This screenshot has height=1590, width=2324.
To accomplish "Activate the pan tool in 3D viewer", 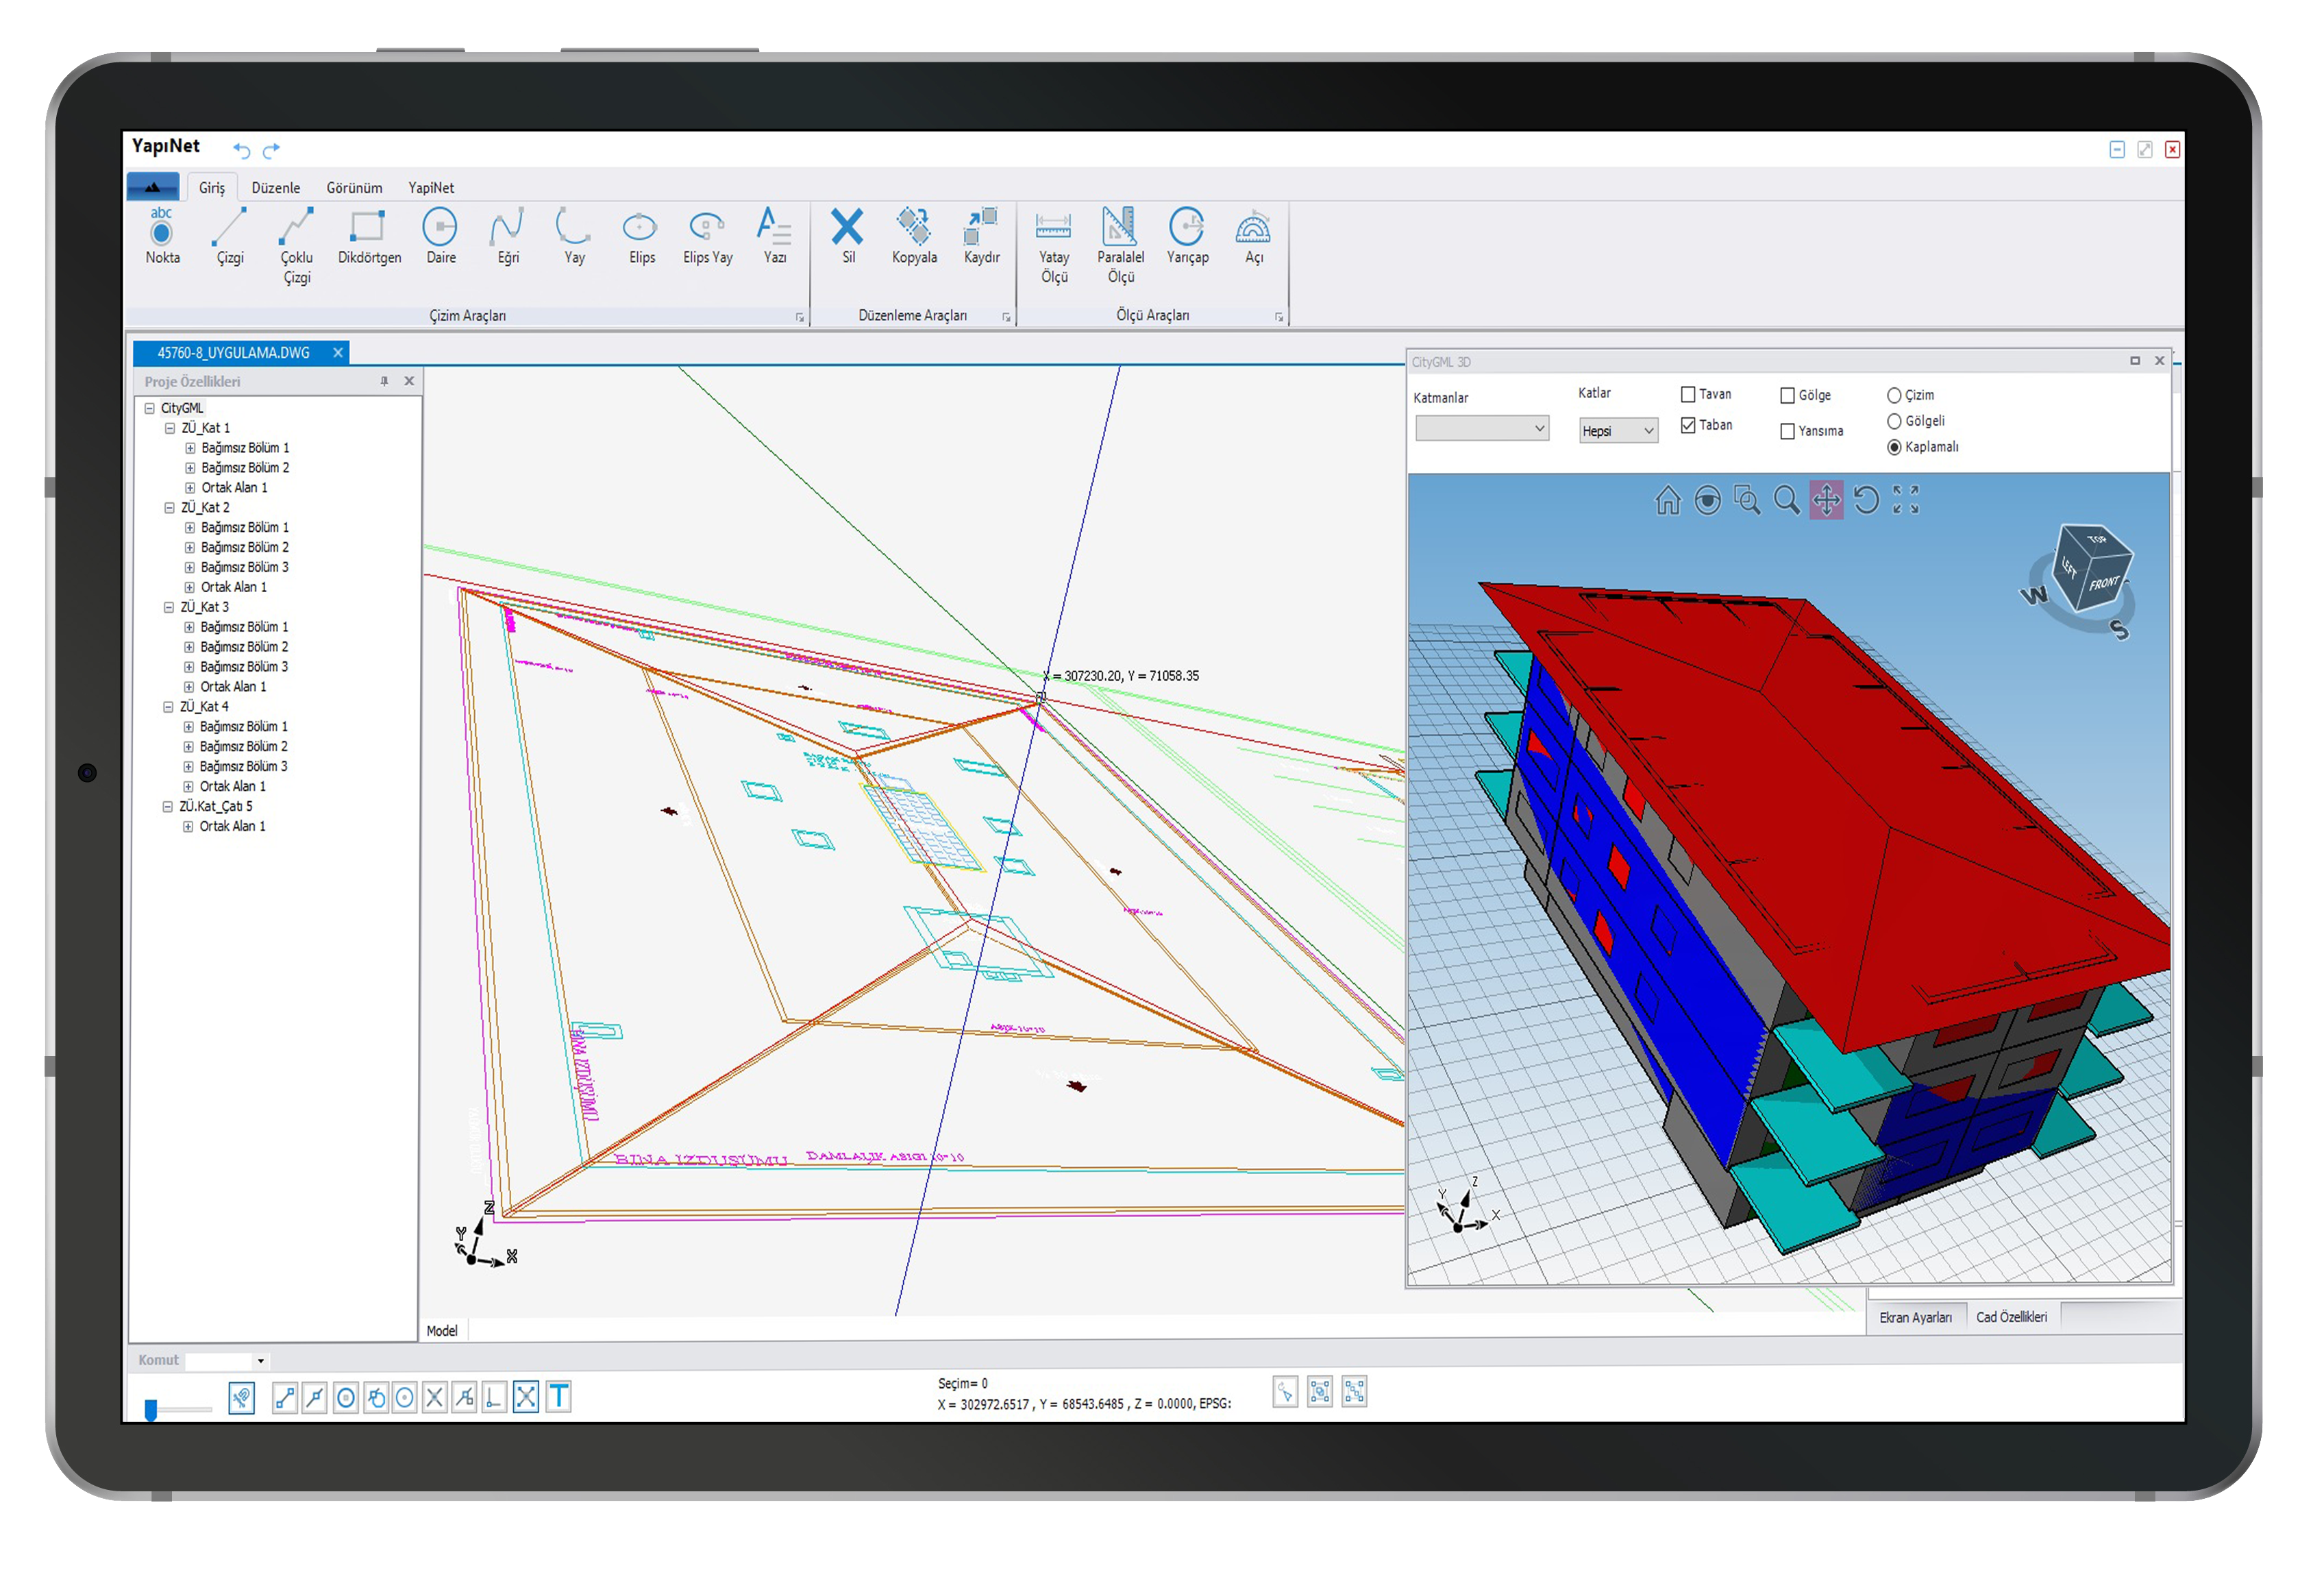I will pyautogui.click(x=1826, y=500).
